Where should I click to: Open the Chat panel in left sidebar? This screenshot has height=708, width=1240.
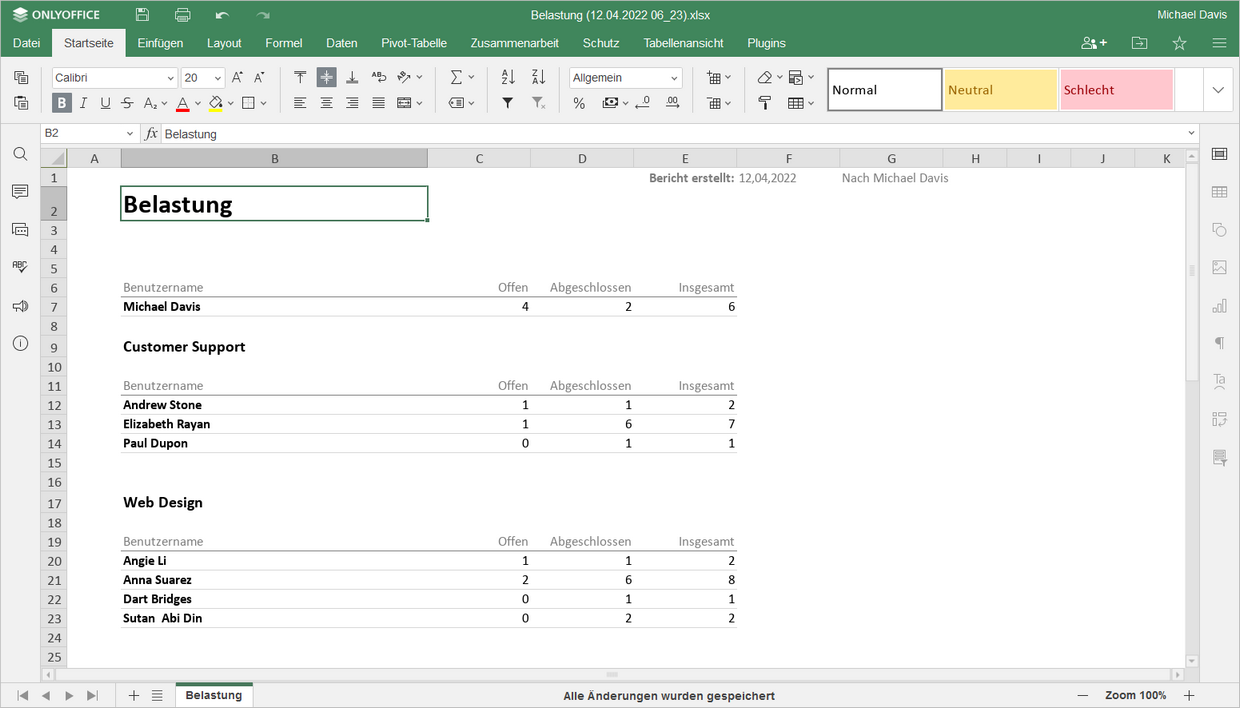tap(20, 230)
